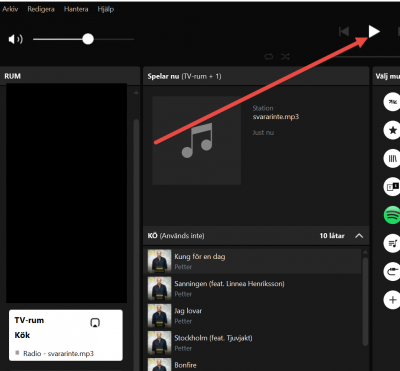The height and width of the screenshot is (371, 400).
Task: Open the radio source icon above Spotify
Action: pyautogui.click(x=392, y=187)
